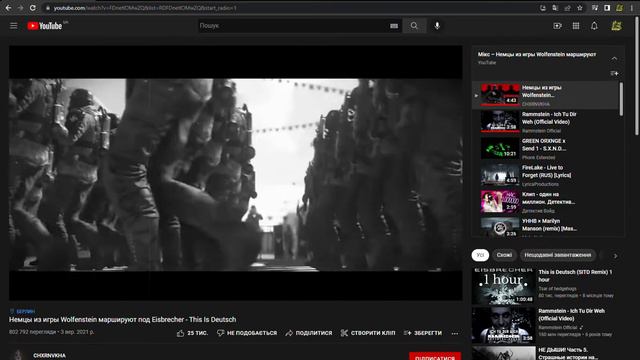
Task: Click the video player area
Action: [x=236, y=173]
